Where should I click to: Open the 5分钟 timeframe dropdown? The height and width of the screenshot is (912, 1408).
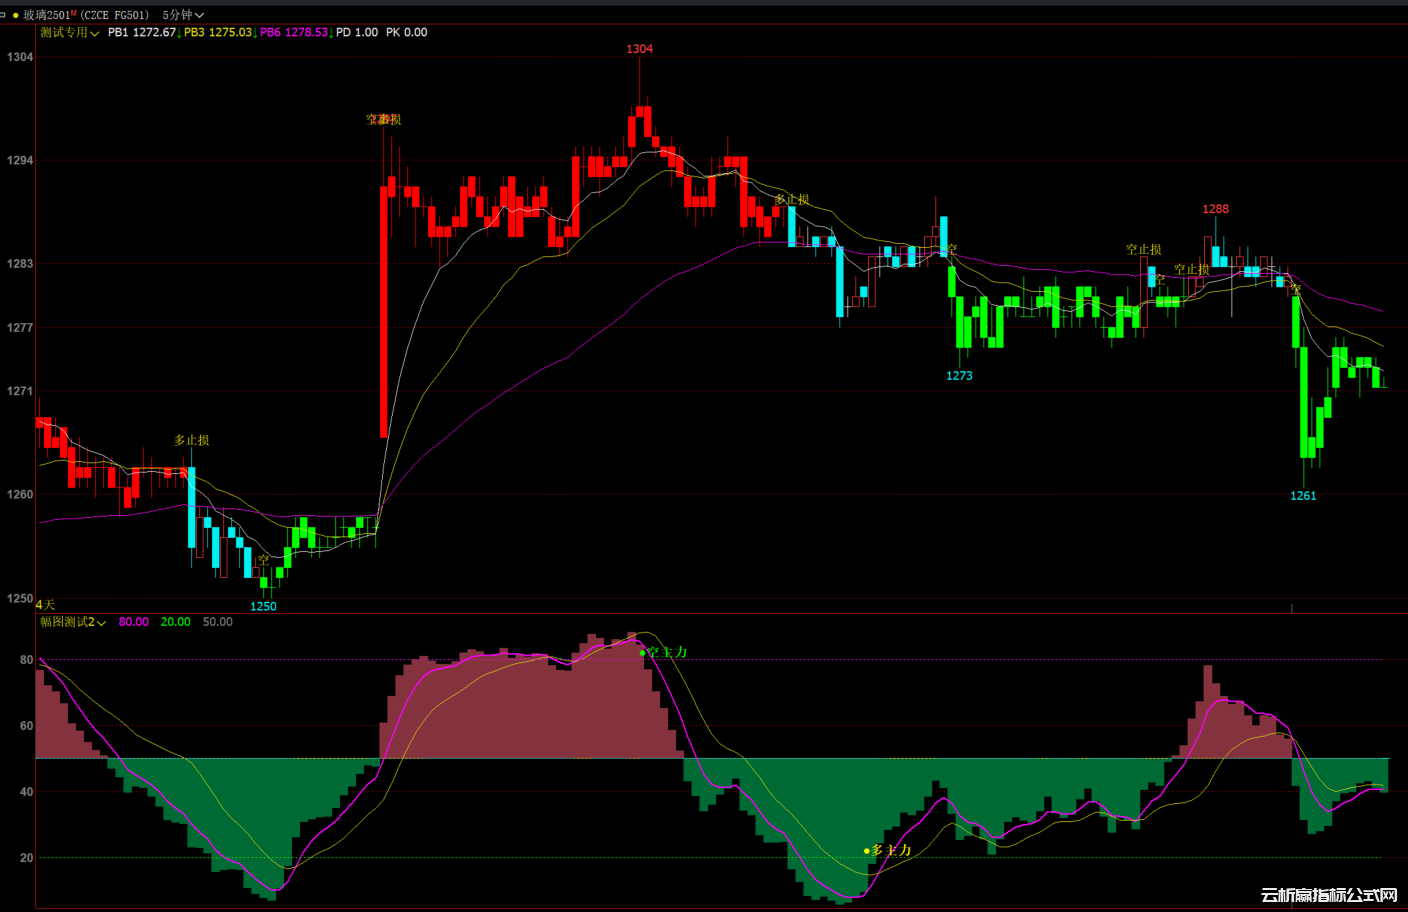pyautogui.click(x=183, y=15)
